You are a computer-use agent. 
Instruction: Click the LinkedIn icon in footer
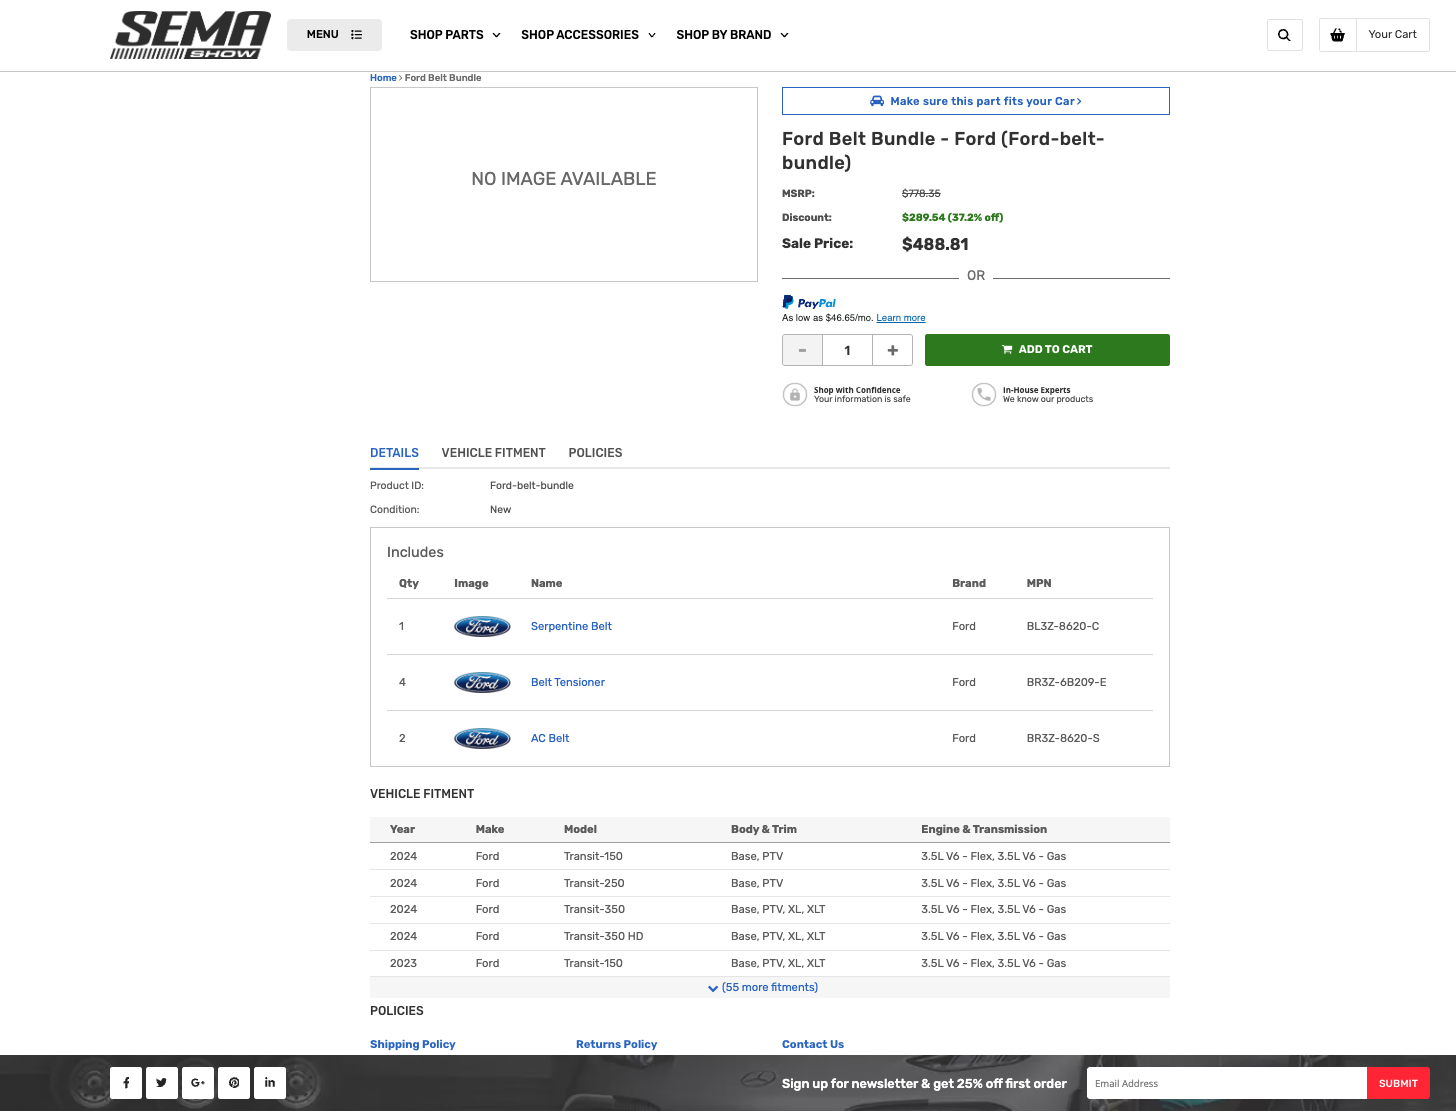(270, 1083)
